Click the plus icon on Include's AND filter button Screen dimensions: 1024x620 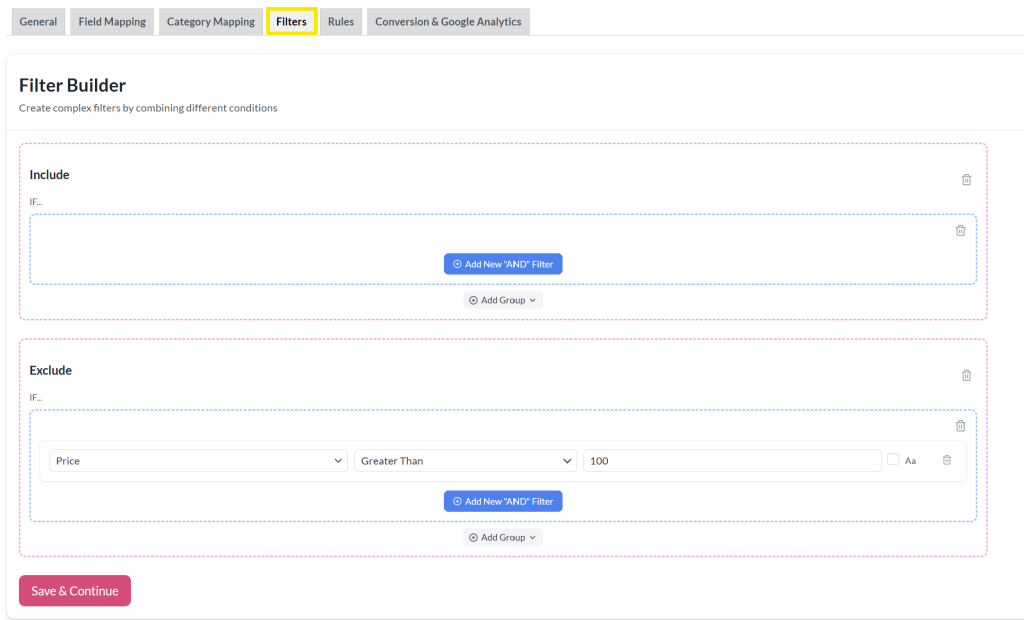click(x=457, y=263)
